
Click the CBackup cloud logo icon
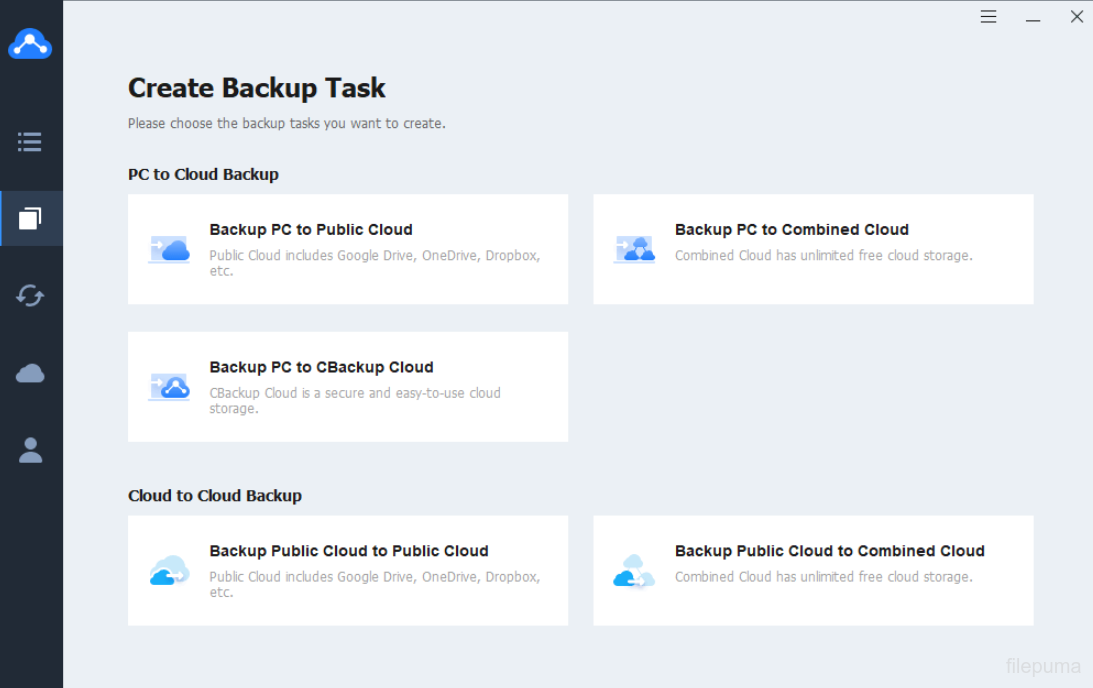tap(30, 44)
